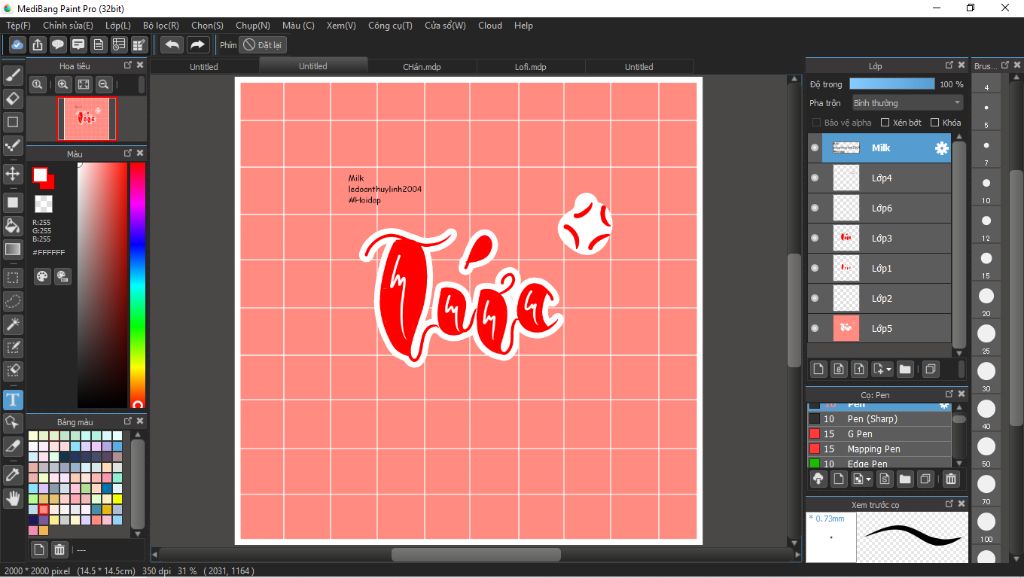Click the zoom out magnifier in Navigator

103,84
